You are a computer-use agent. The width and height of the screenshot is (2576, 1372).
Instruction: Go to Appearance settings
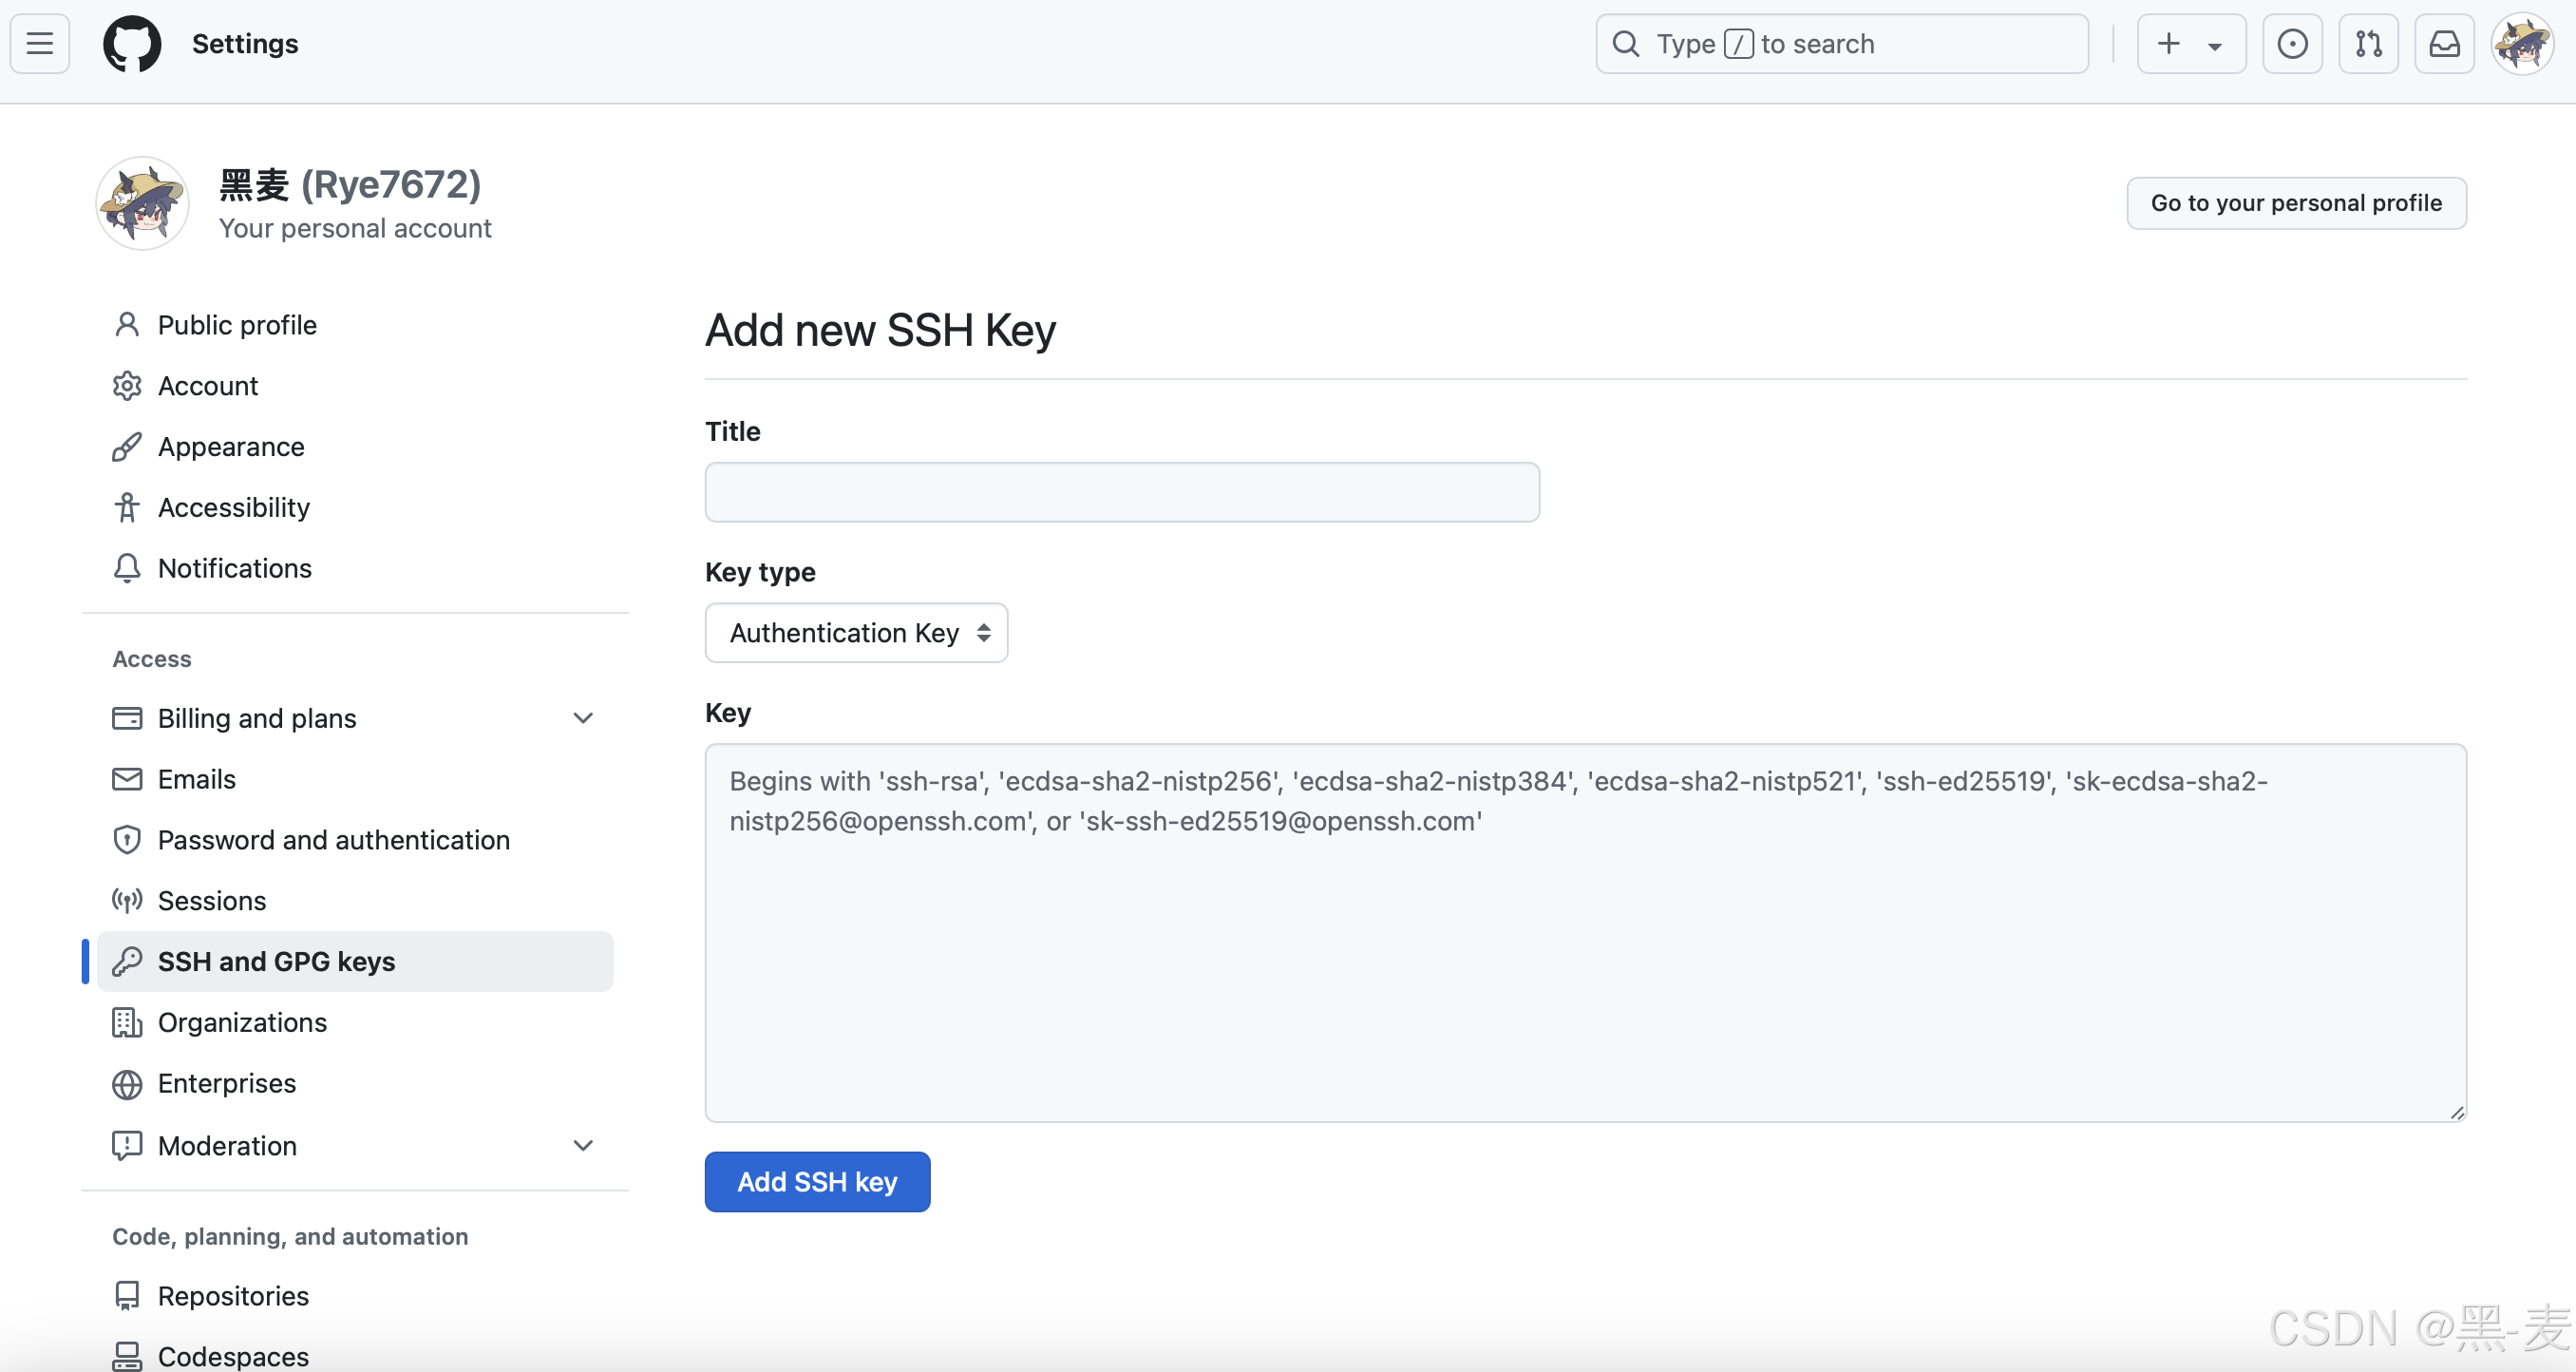coord(355,447)
